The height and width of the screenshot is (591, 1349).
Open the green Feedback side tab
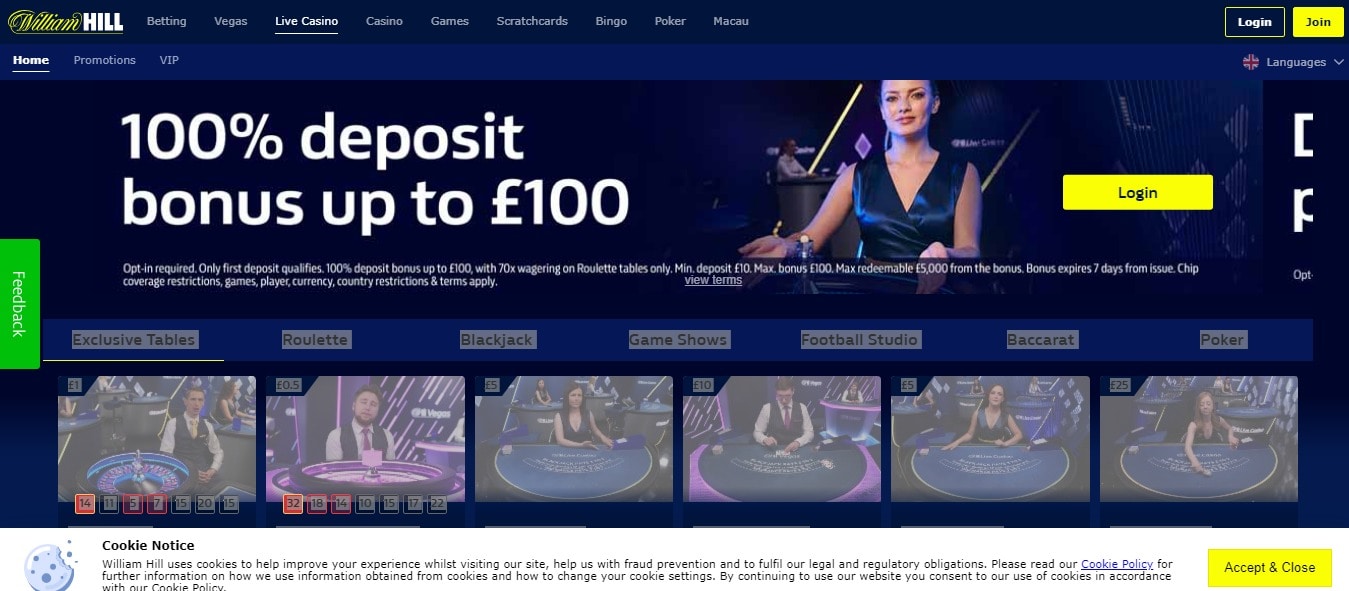click(18, 304)
